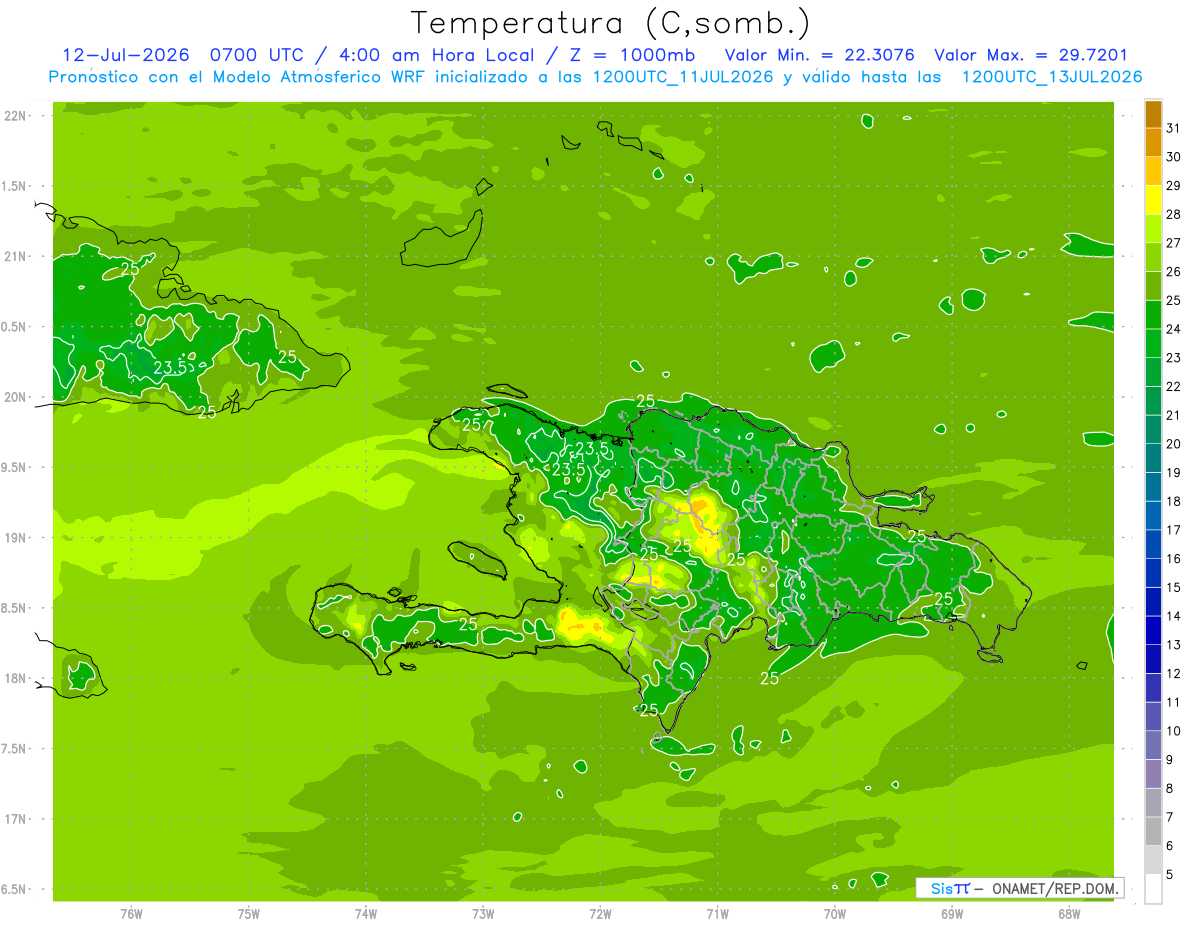Click the "76W" longitude axis label

click(x=131, y=914)
